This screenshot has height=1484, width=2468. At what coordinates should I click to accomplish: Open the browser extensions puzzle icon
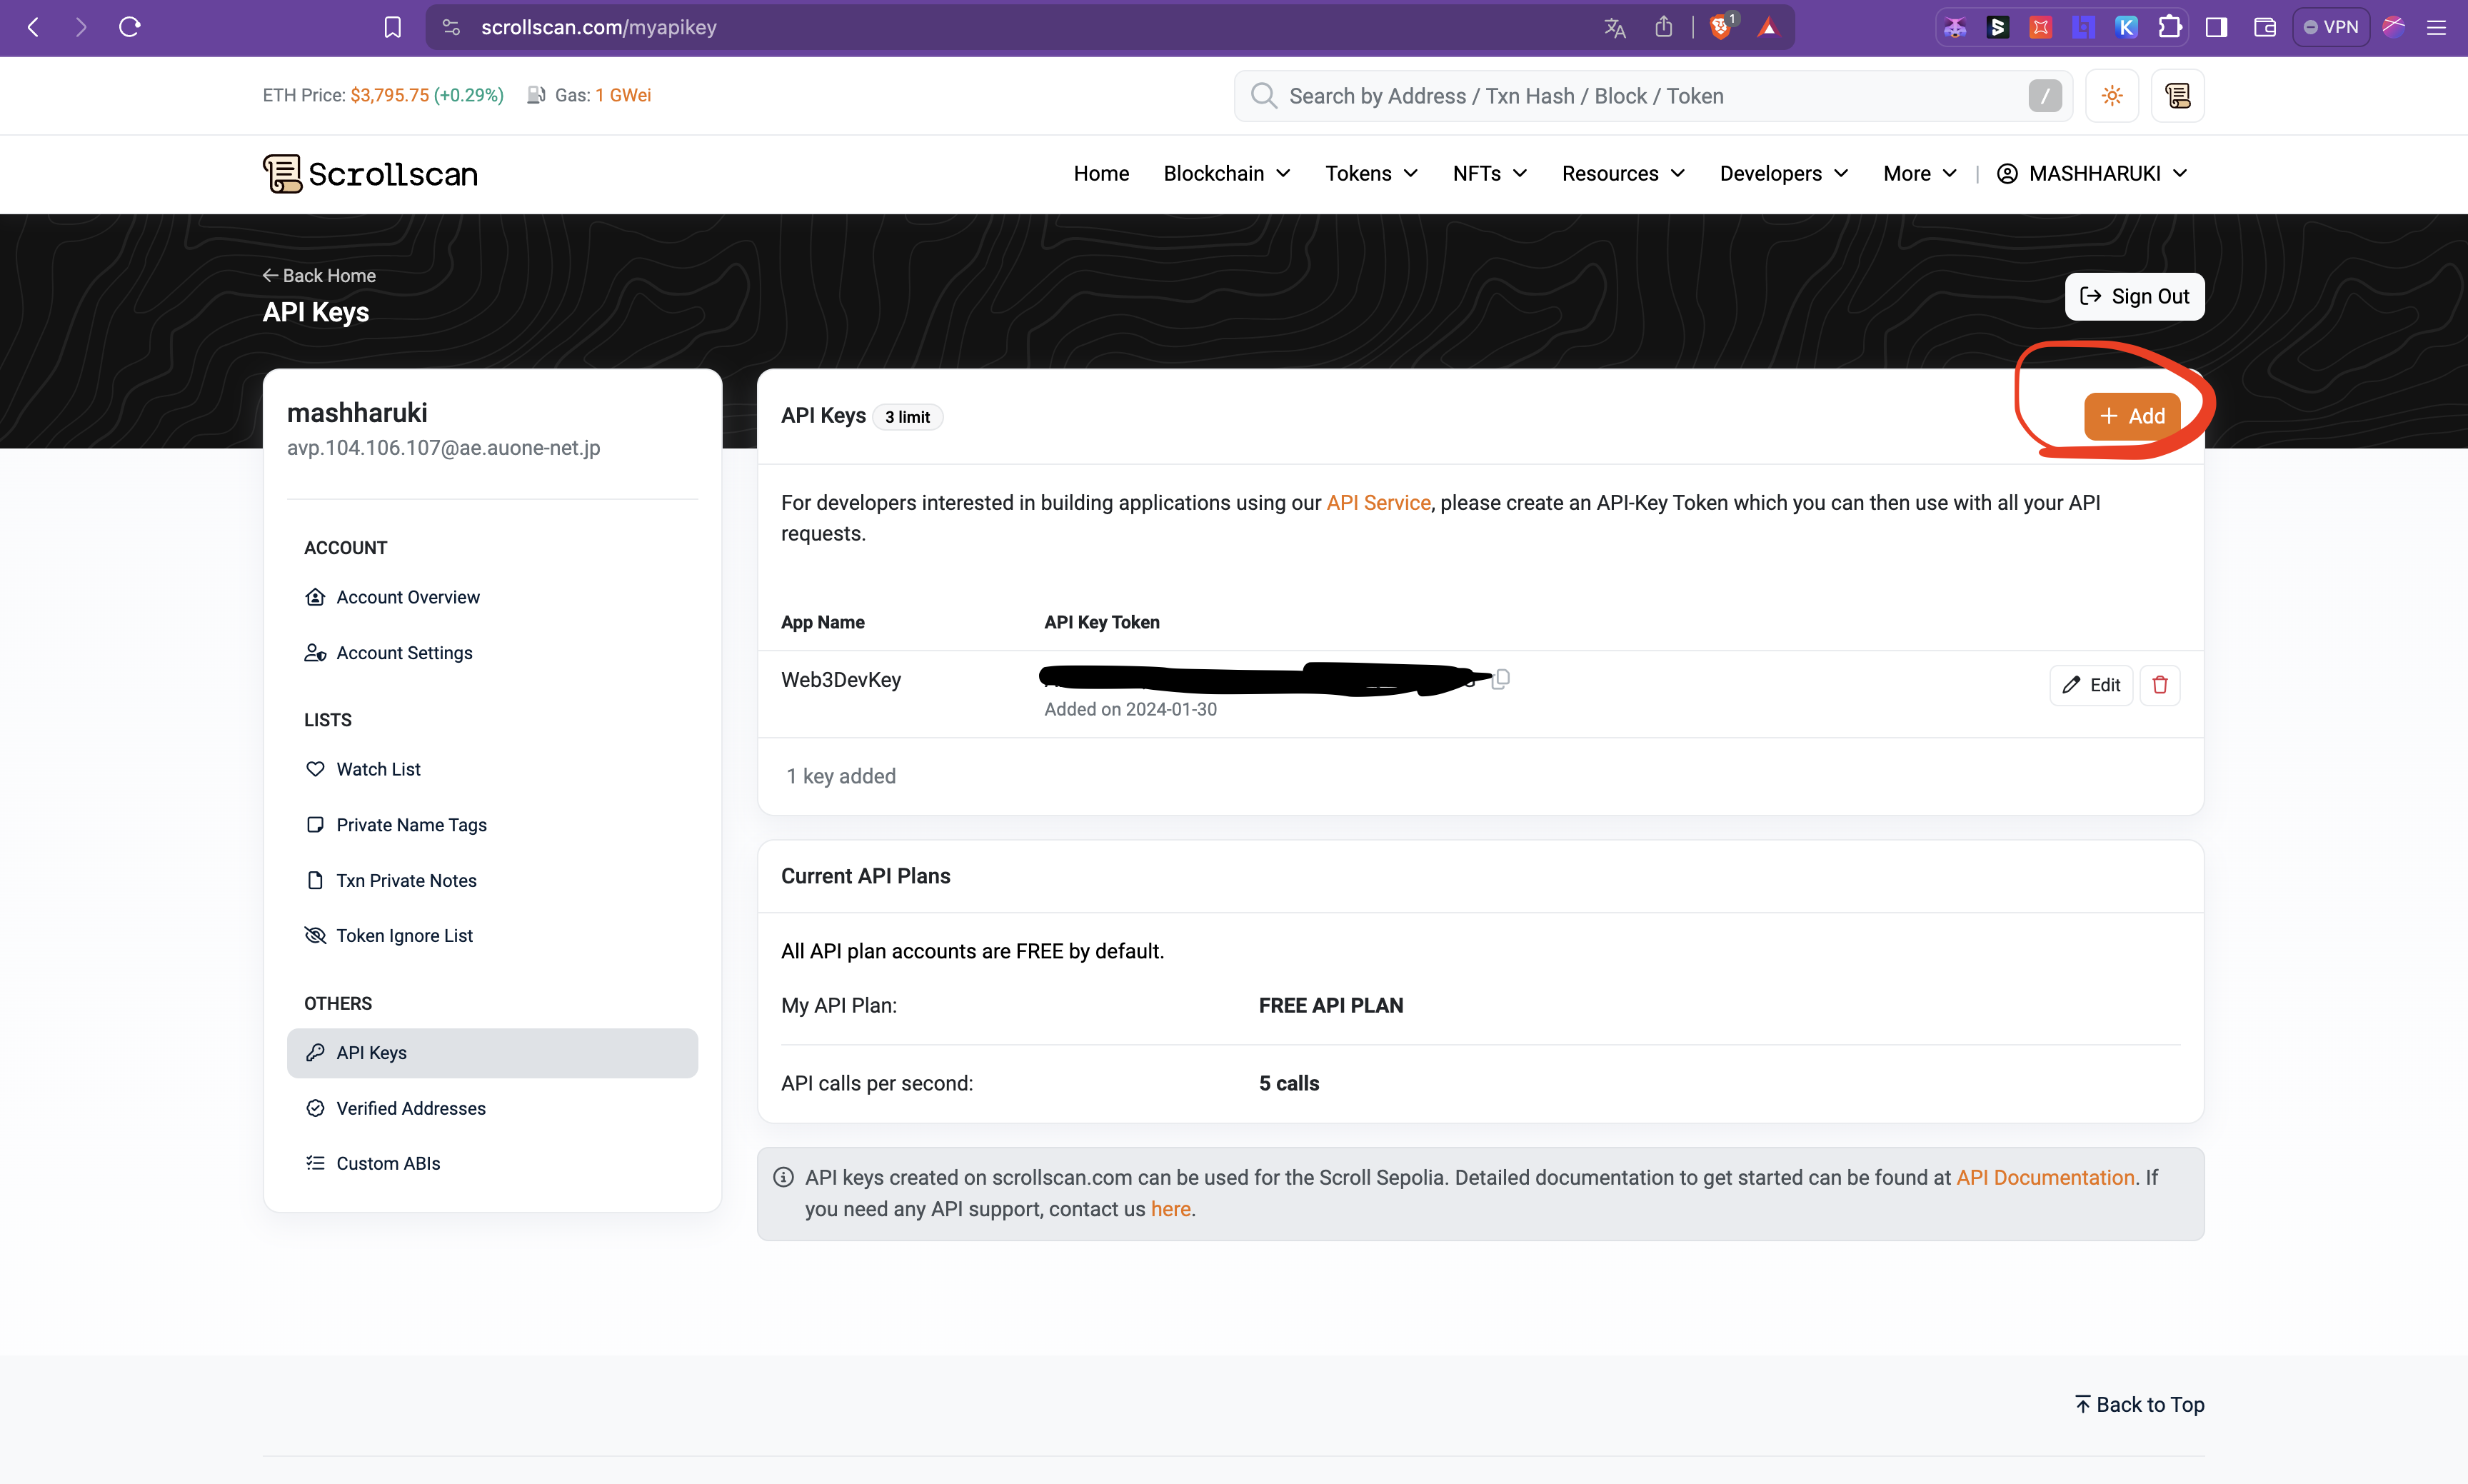pos(2169,27)
